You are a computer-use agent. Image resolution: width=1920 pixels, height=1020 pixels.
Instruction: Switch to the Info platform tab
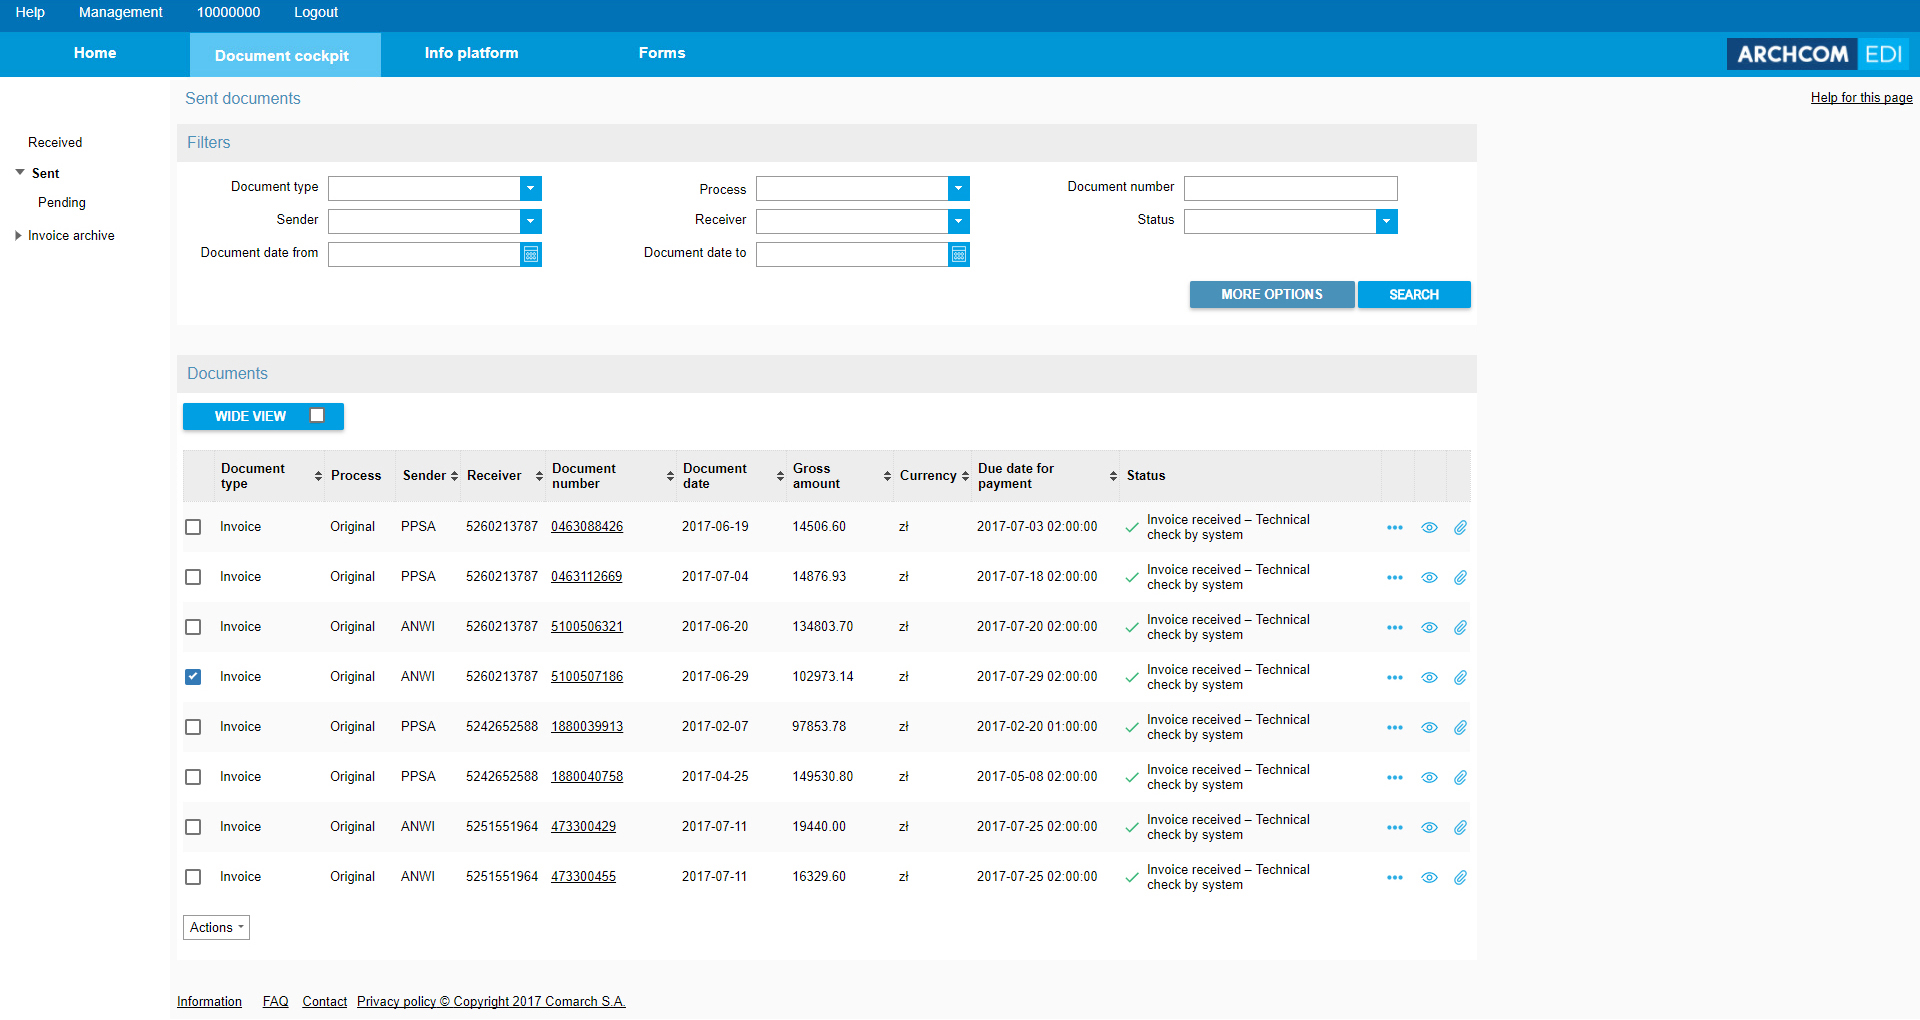[x=471, y=53]
